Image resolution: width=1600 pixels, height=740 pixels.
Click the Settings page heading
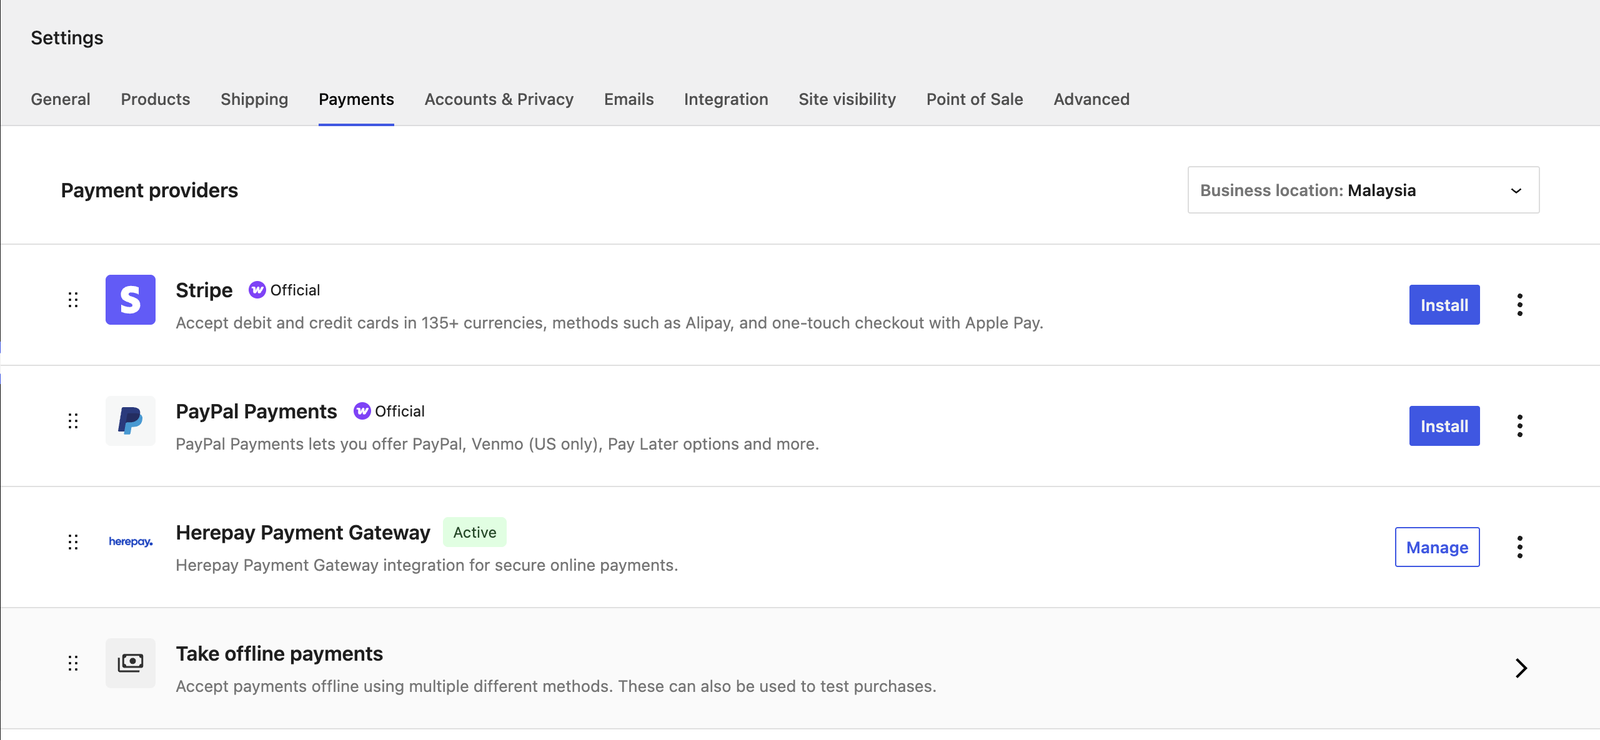[x=67, y=38]
